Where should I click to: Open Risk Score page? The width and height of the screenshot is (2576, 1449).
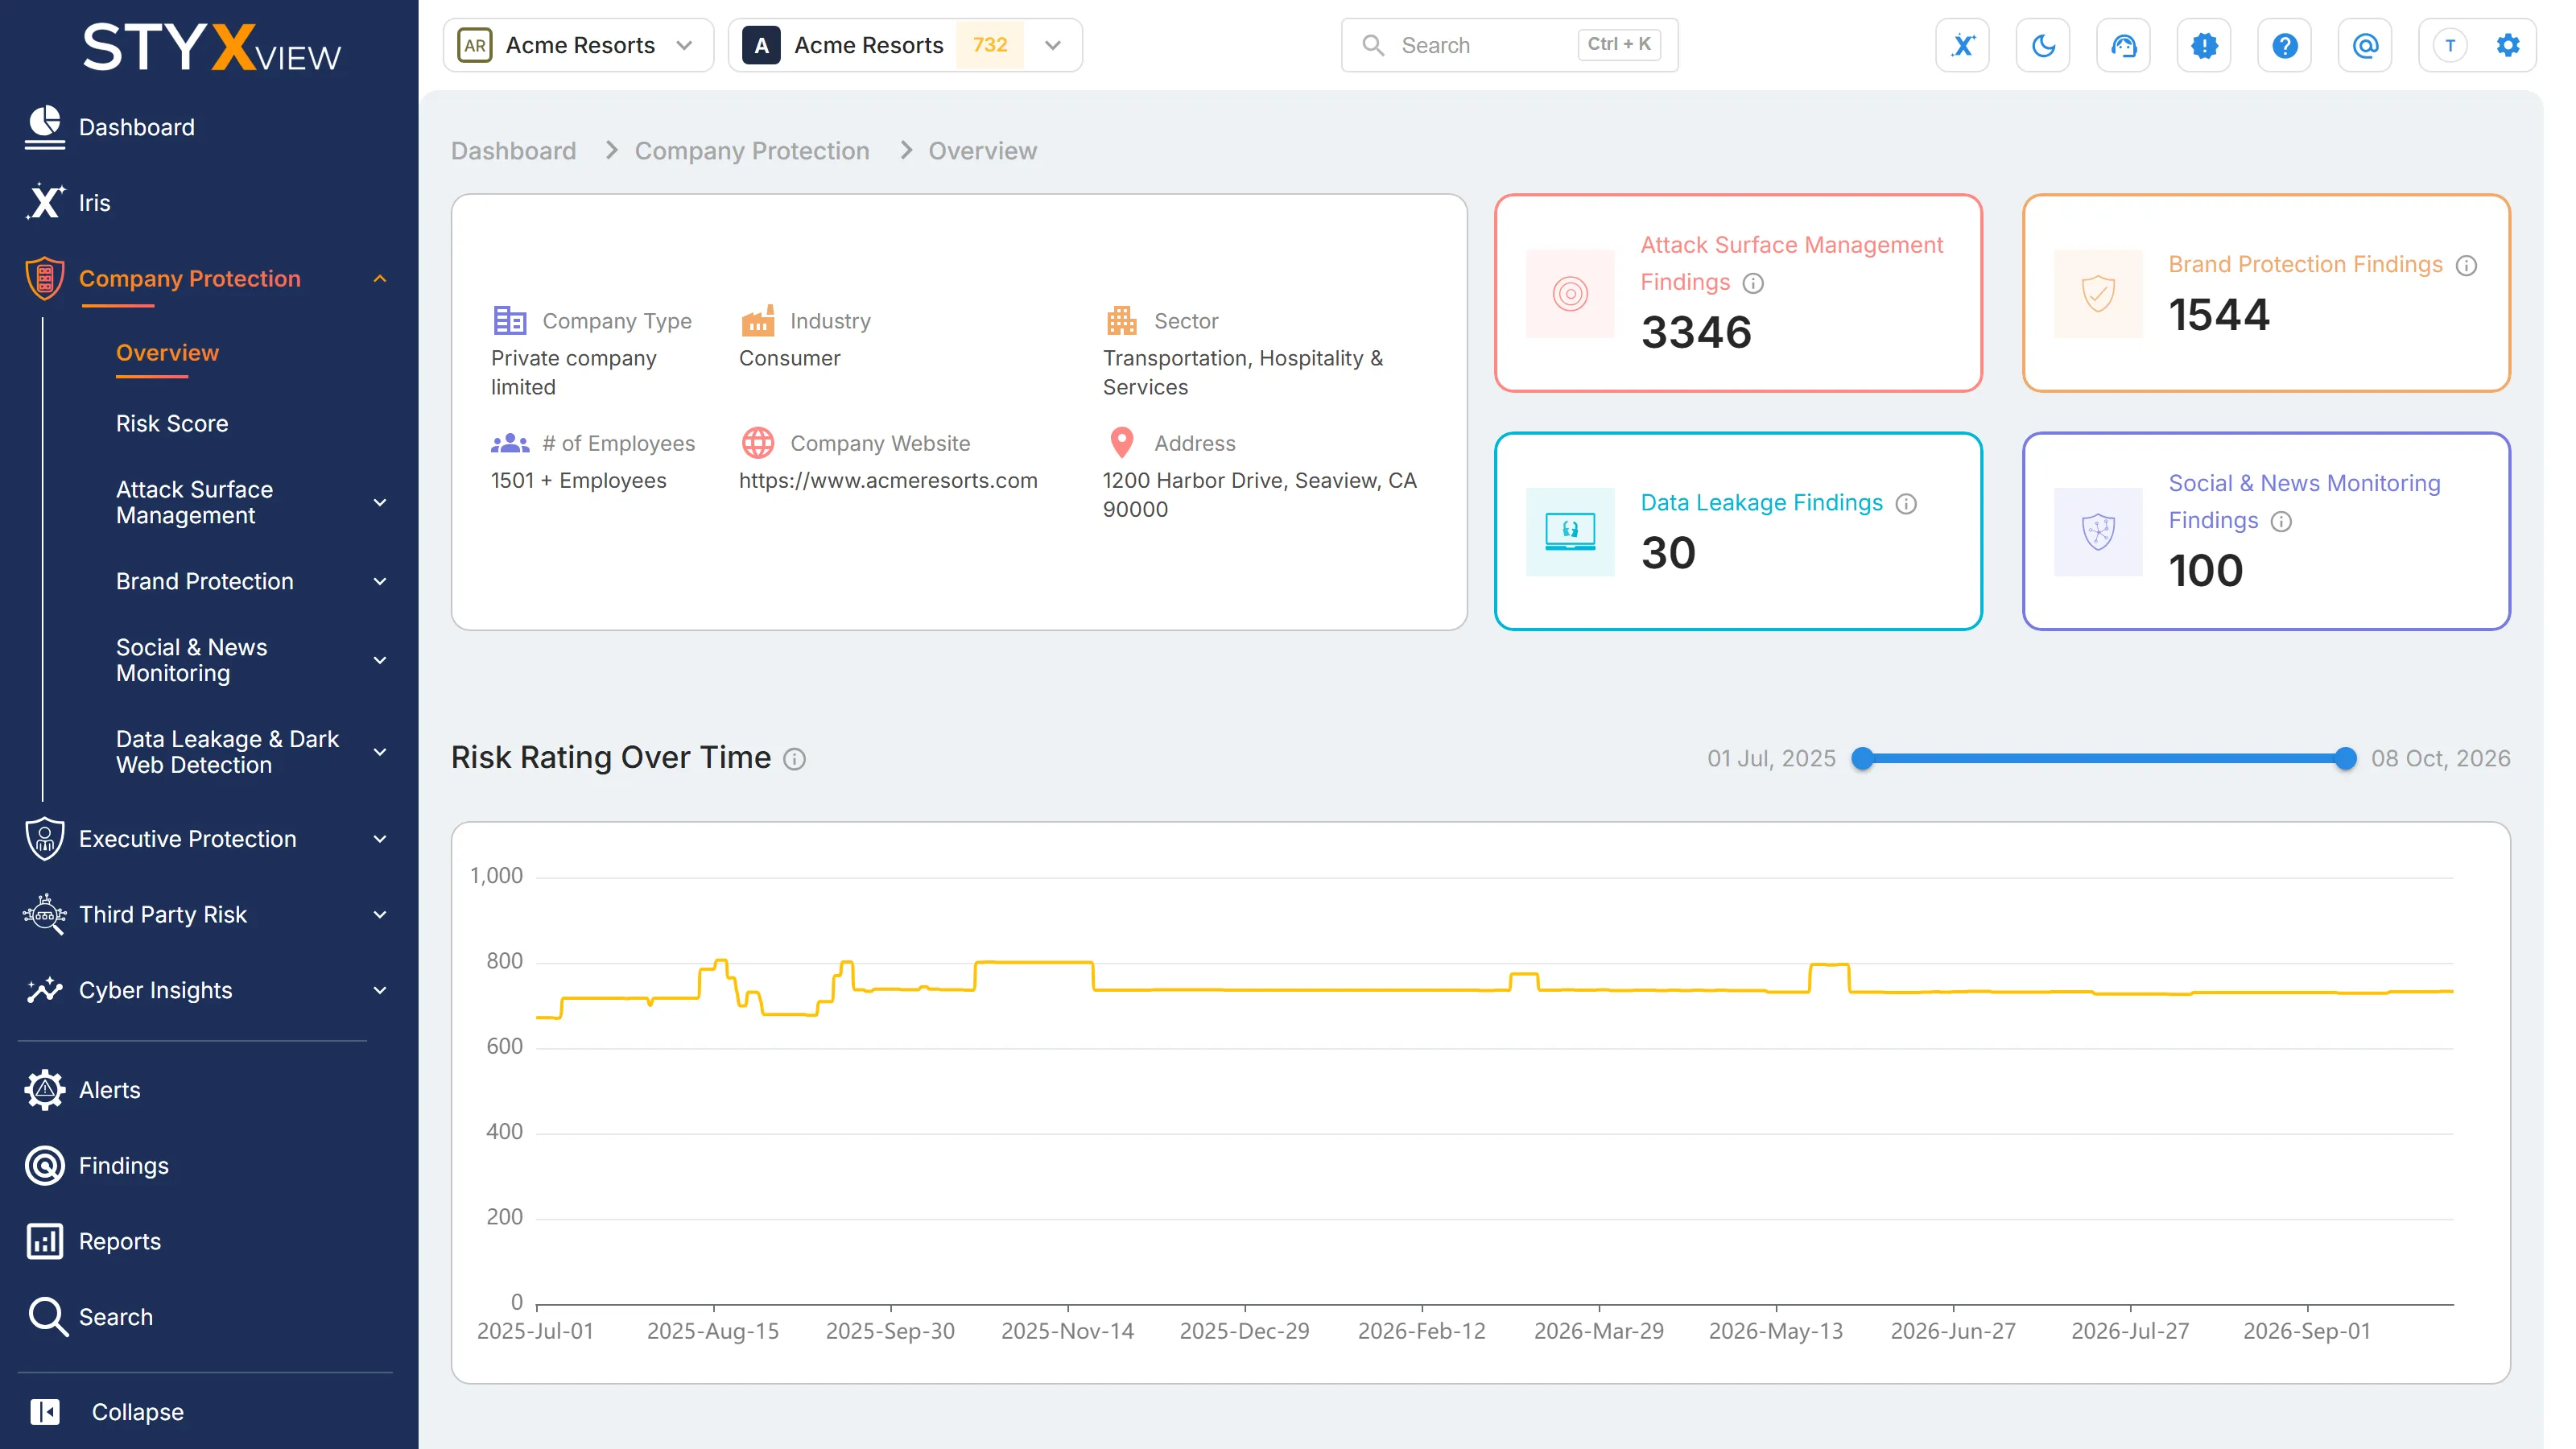pos(172,423)
